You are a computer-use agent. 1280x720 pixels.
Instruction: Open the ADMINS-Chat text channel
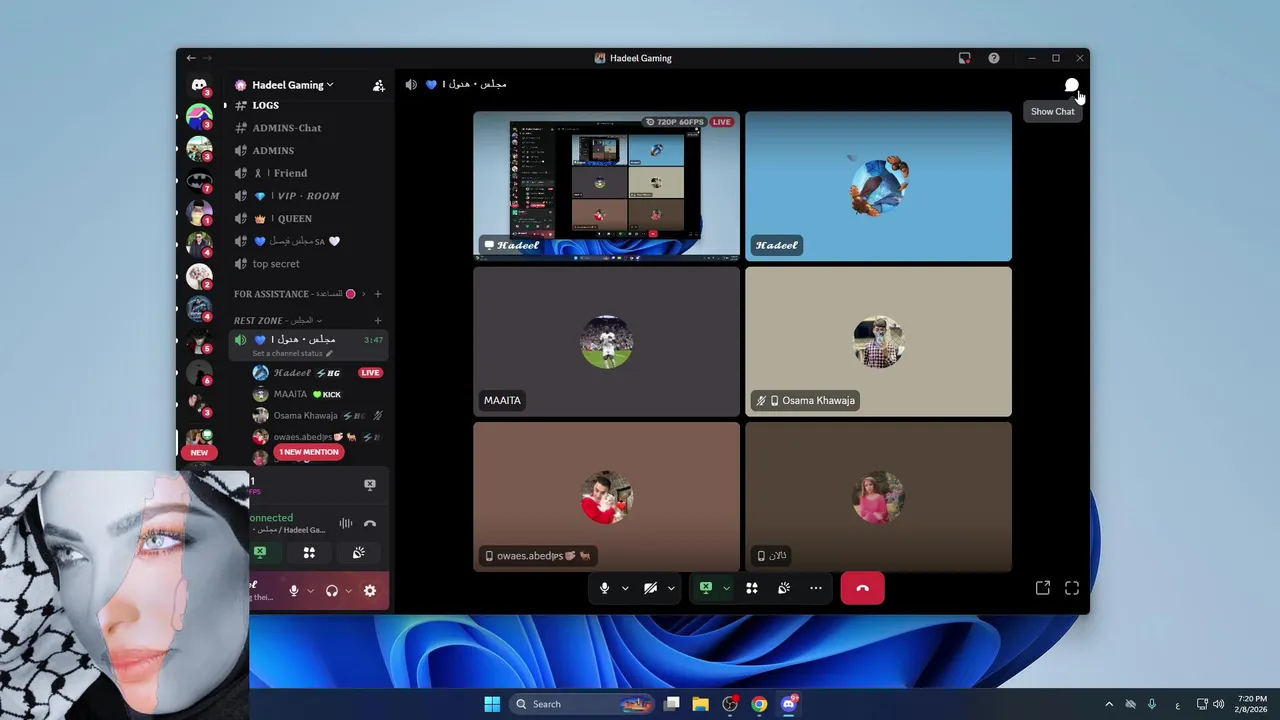[x=308, y=128]
